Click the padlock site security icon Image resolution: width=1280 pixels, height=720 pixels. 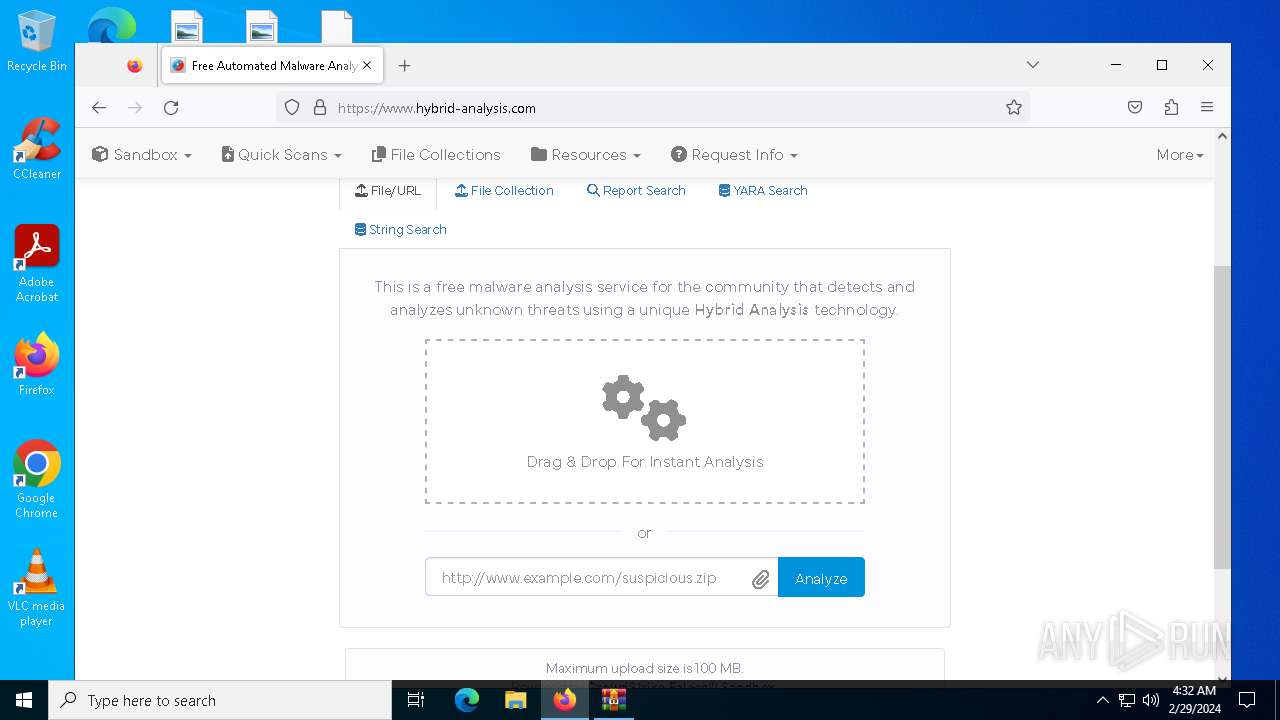pos(320,108)
